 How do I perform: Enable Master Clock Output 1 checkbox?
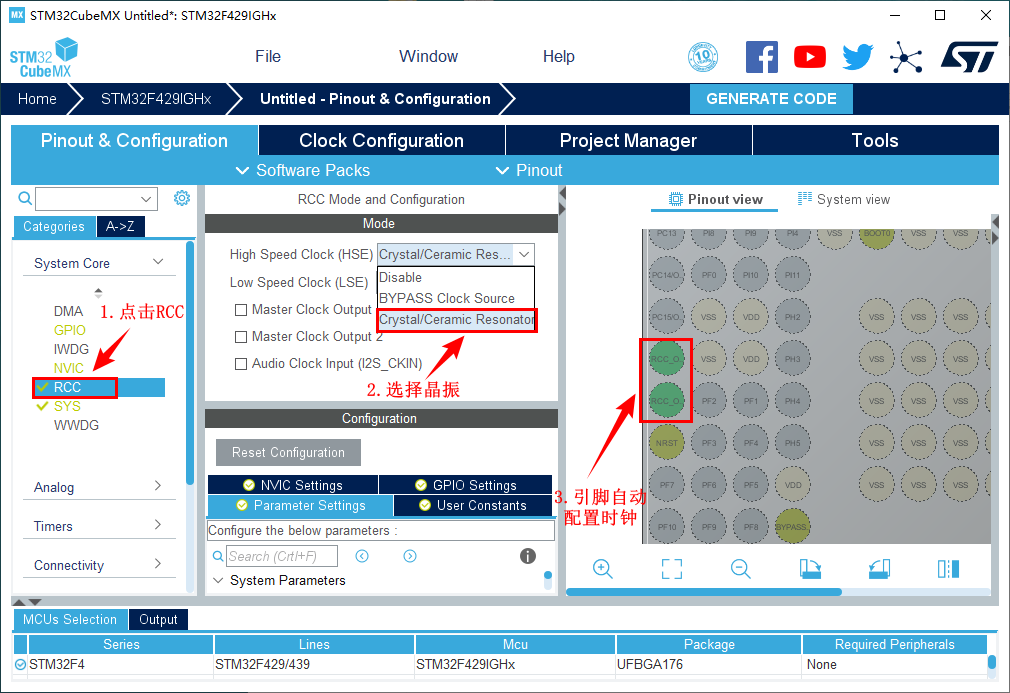click(x=241, y=310)
